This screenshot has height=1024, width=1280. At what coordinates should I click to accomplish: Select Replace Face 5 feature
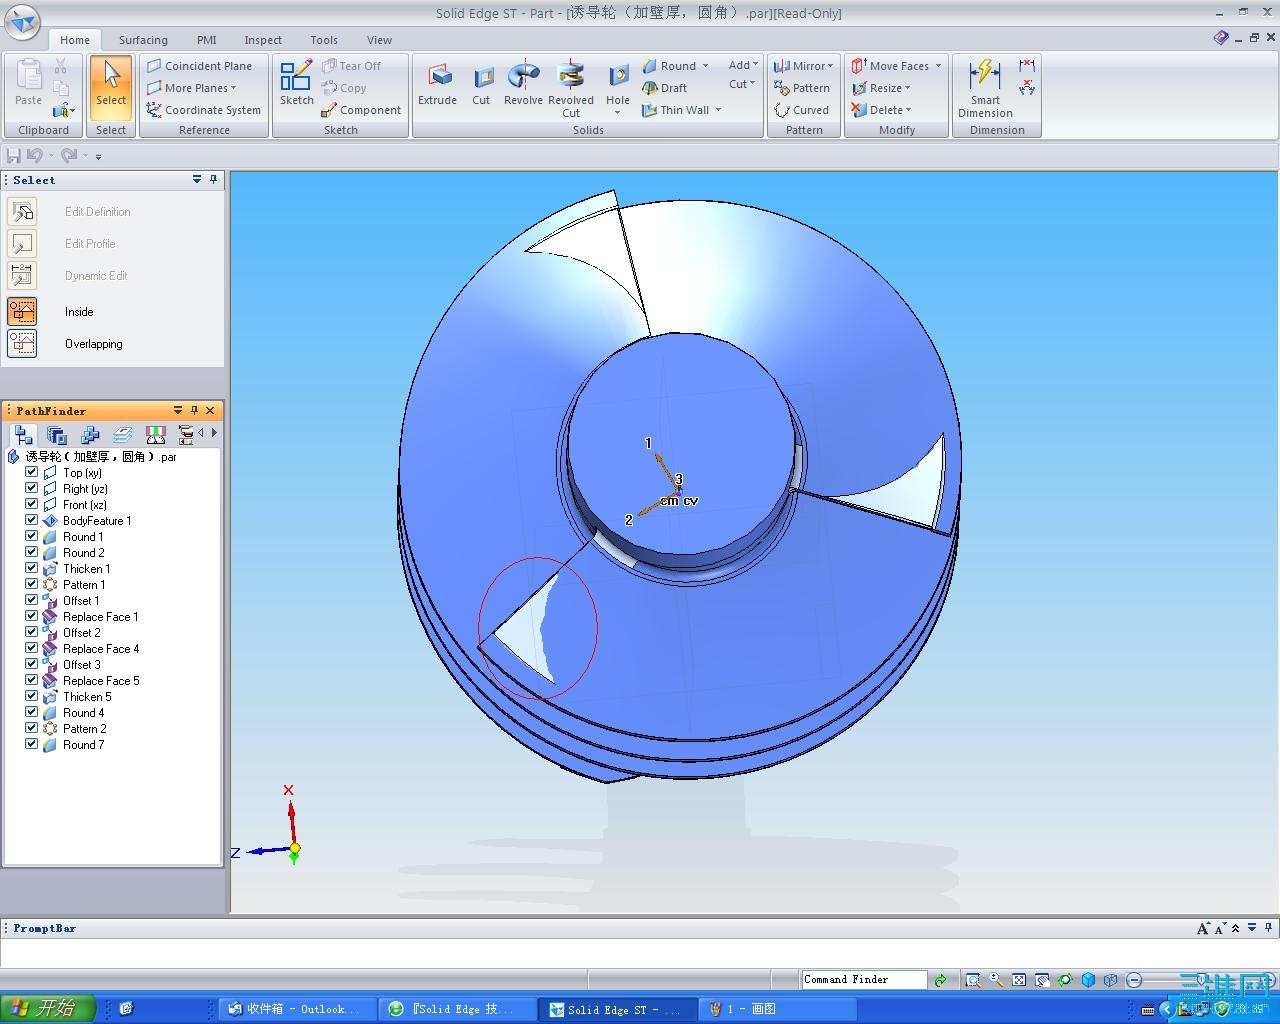101,680
